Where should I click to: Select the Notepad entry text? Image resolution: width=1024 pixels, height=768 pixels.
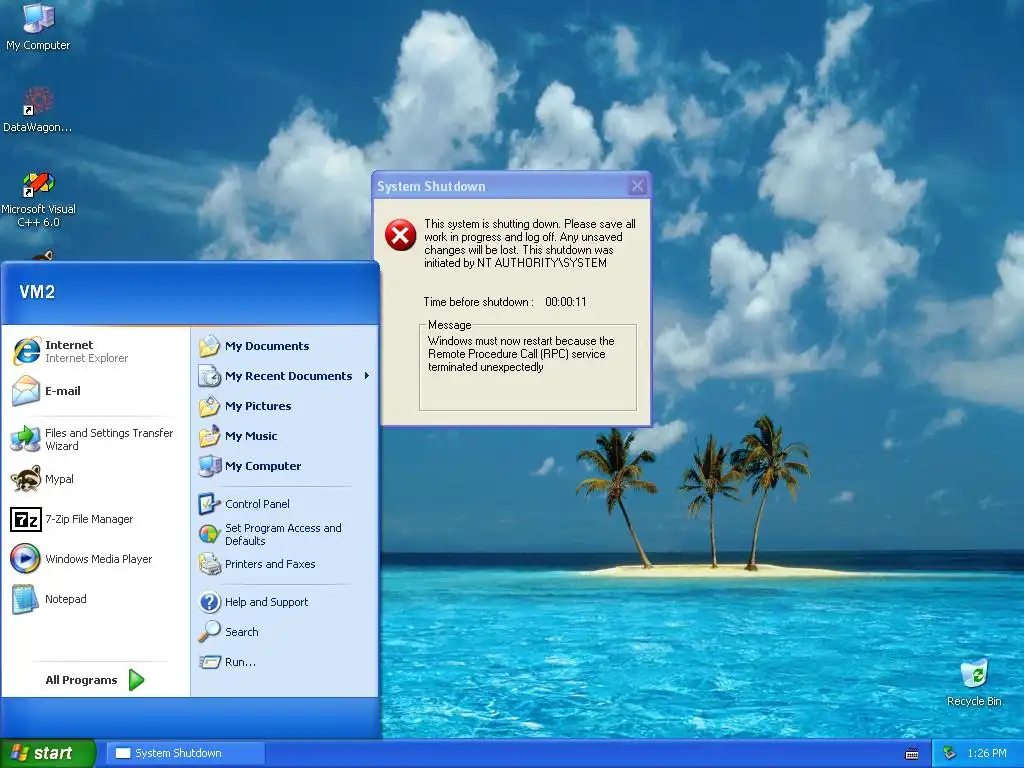coord(65,599)
